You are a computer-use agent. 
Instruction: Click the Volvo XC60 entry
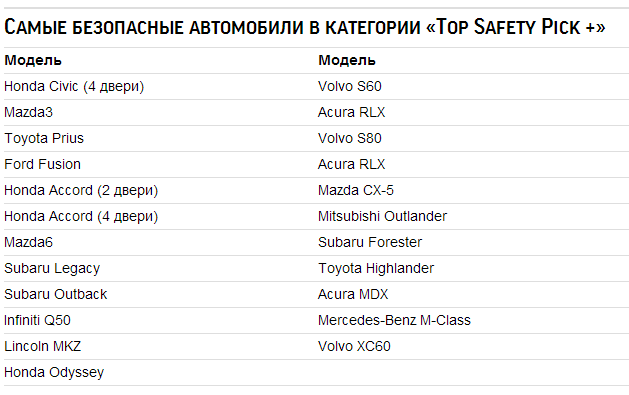point(354,346)
